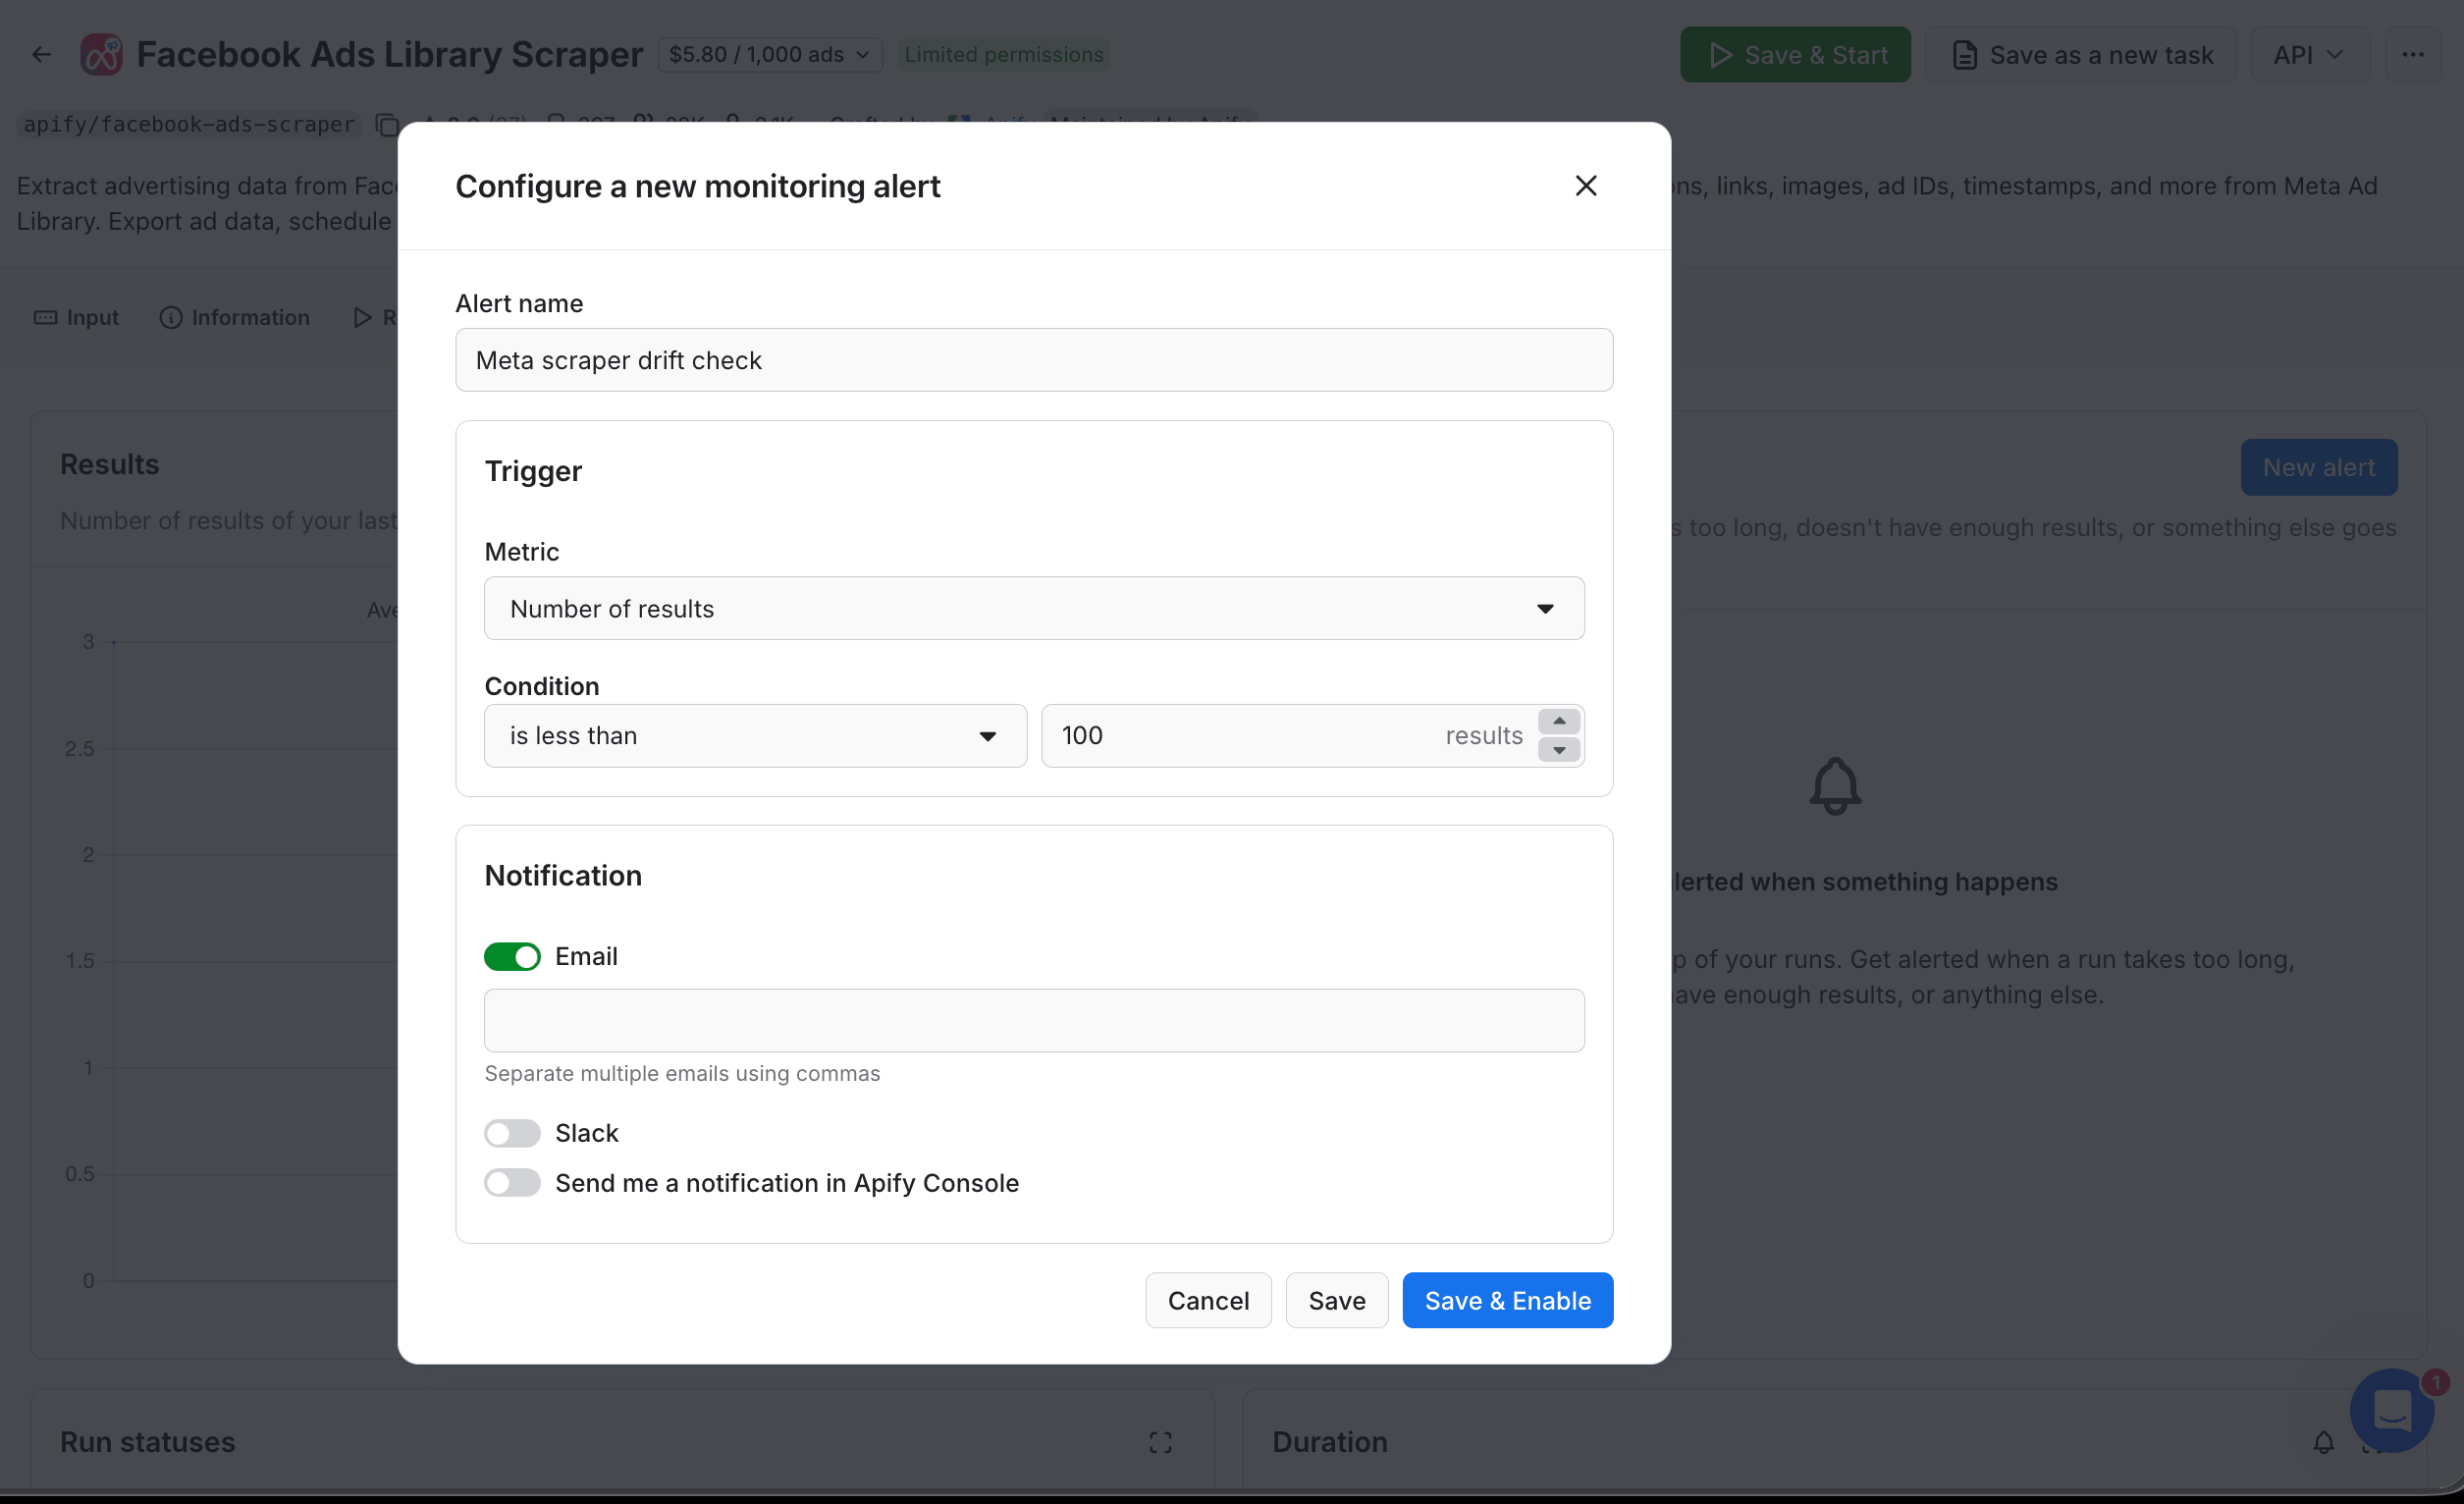Viewport: 2464px width, 1504px height.
Task: Open the 'is less than' condition dropdown
Action: click(755, 736)
